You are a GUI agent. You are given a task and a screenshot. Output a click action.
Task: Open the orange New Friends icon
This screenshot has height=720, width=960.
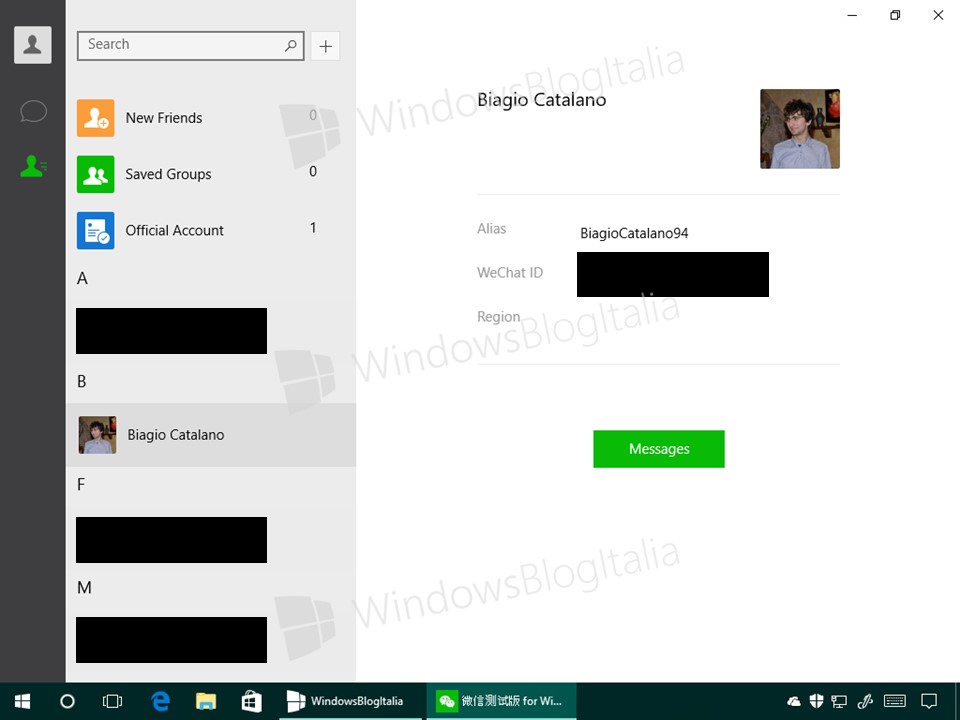click(x=96, y=118)
